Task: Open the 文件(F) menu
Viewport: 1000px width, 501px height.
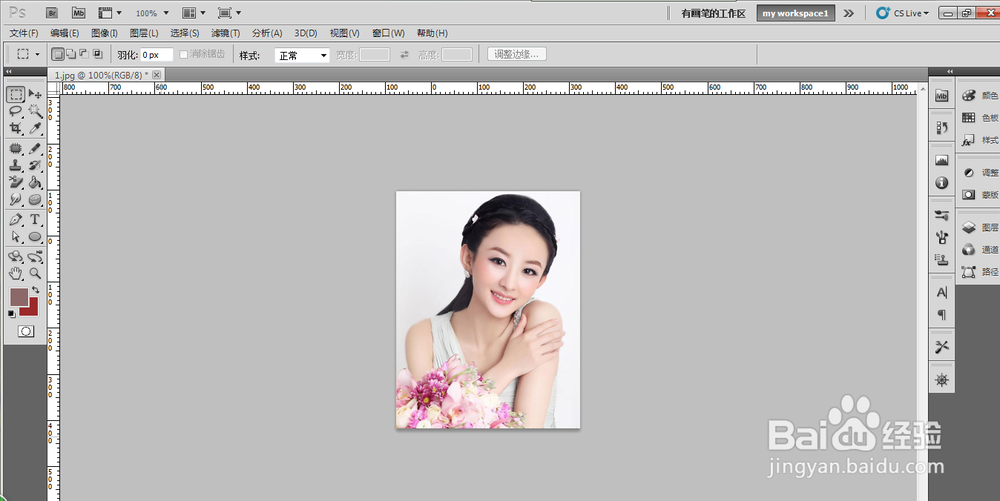Action: [24, 33]
